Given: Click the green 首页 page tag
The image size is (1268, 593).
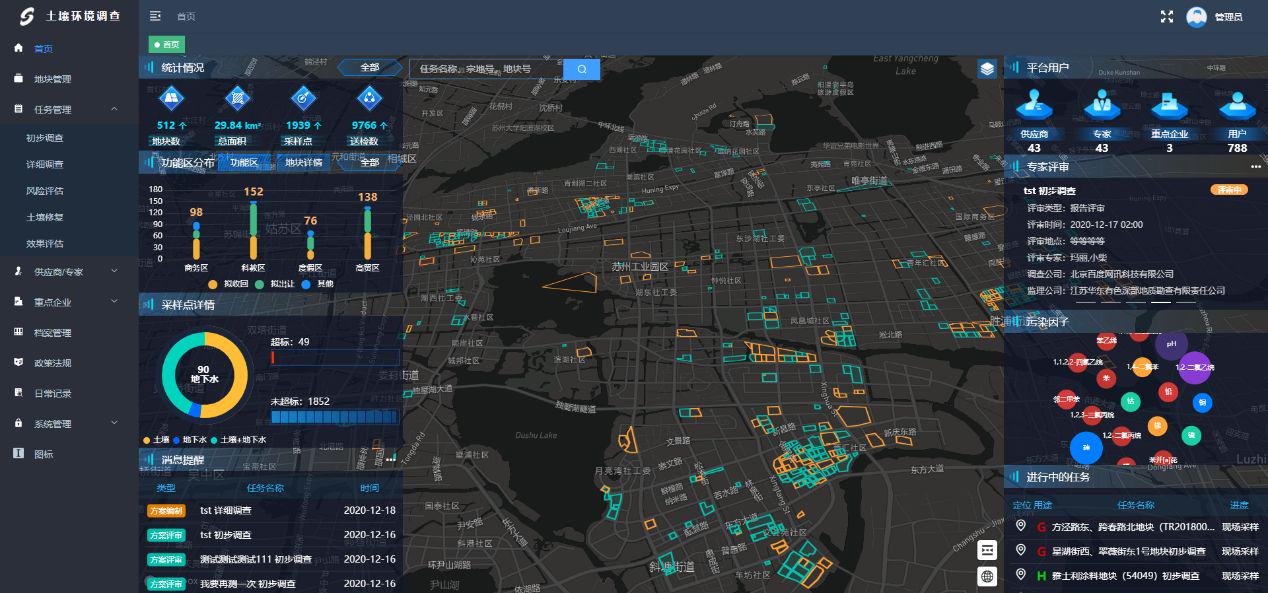Looking at the screenshot, I should tap(167, 44).
